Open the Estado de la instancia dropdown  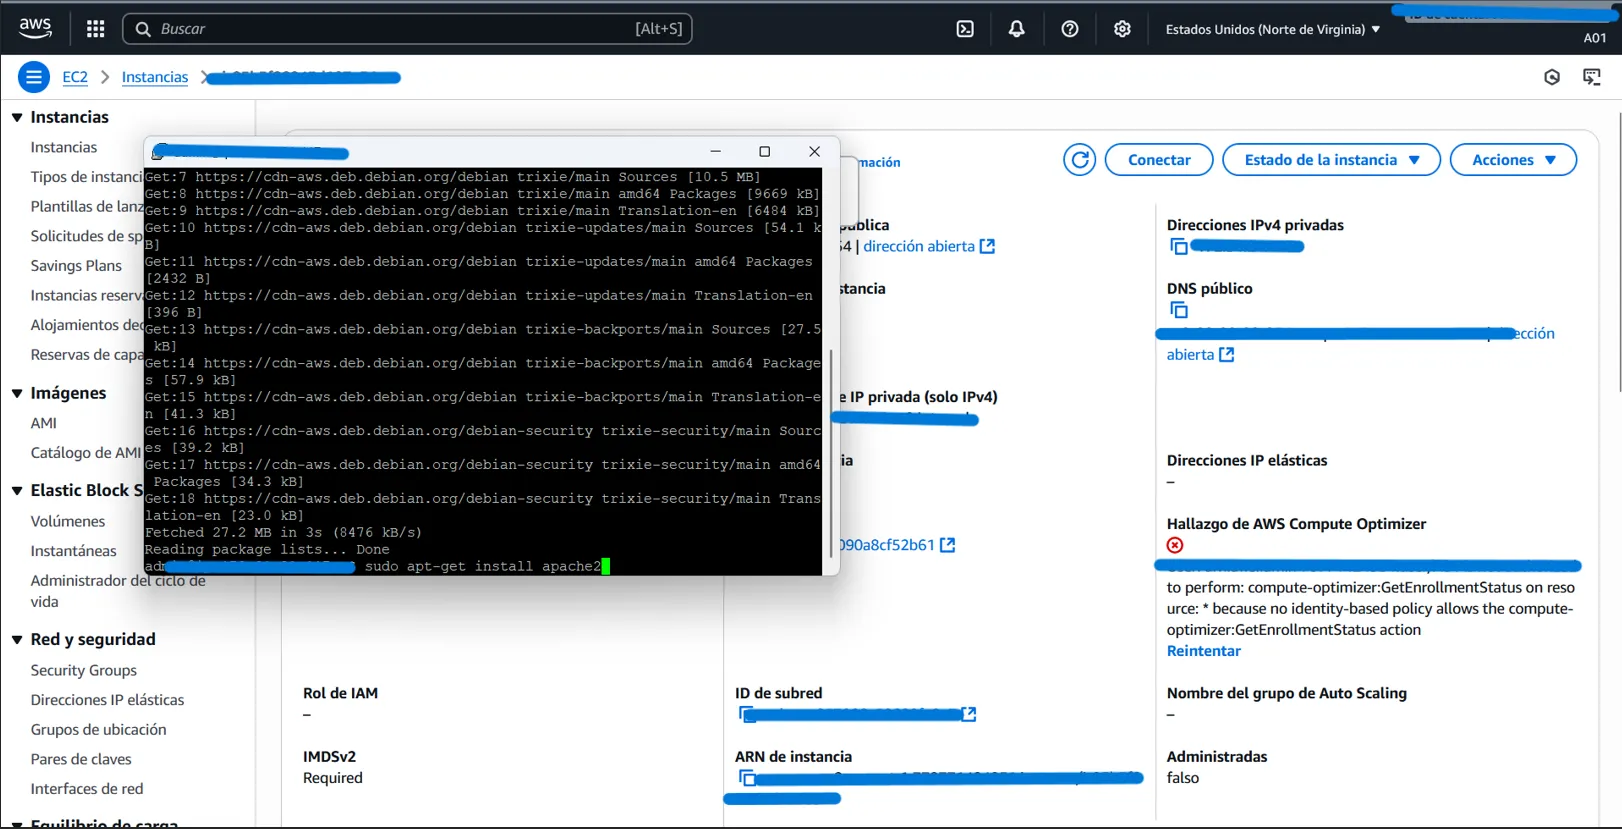(x=1330, y=160)
